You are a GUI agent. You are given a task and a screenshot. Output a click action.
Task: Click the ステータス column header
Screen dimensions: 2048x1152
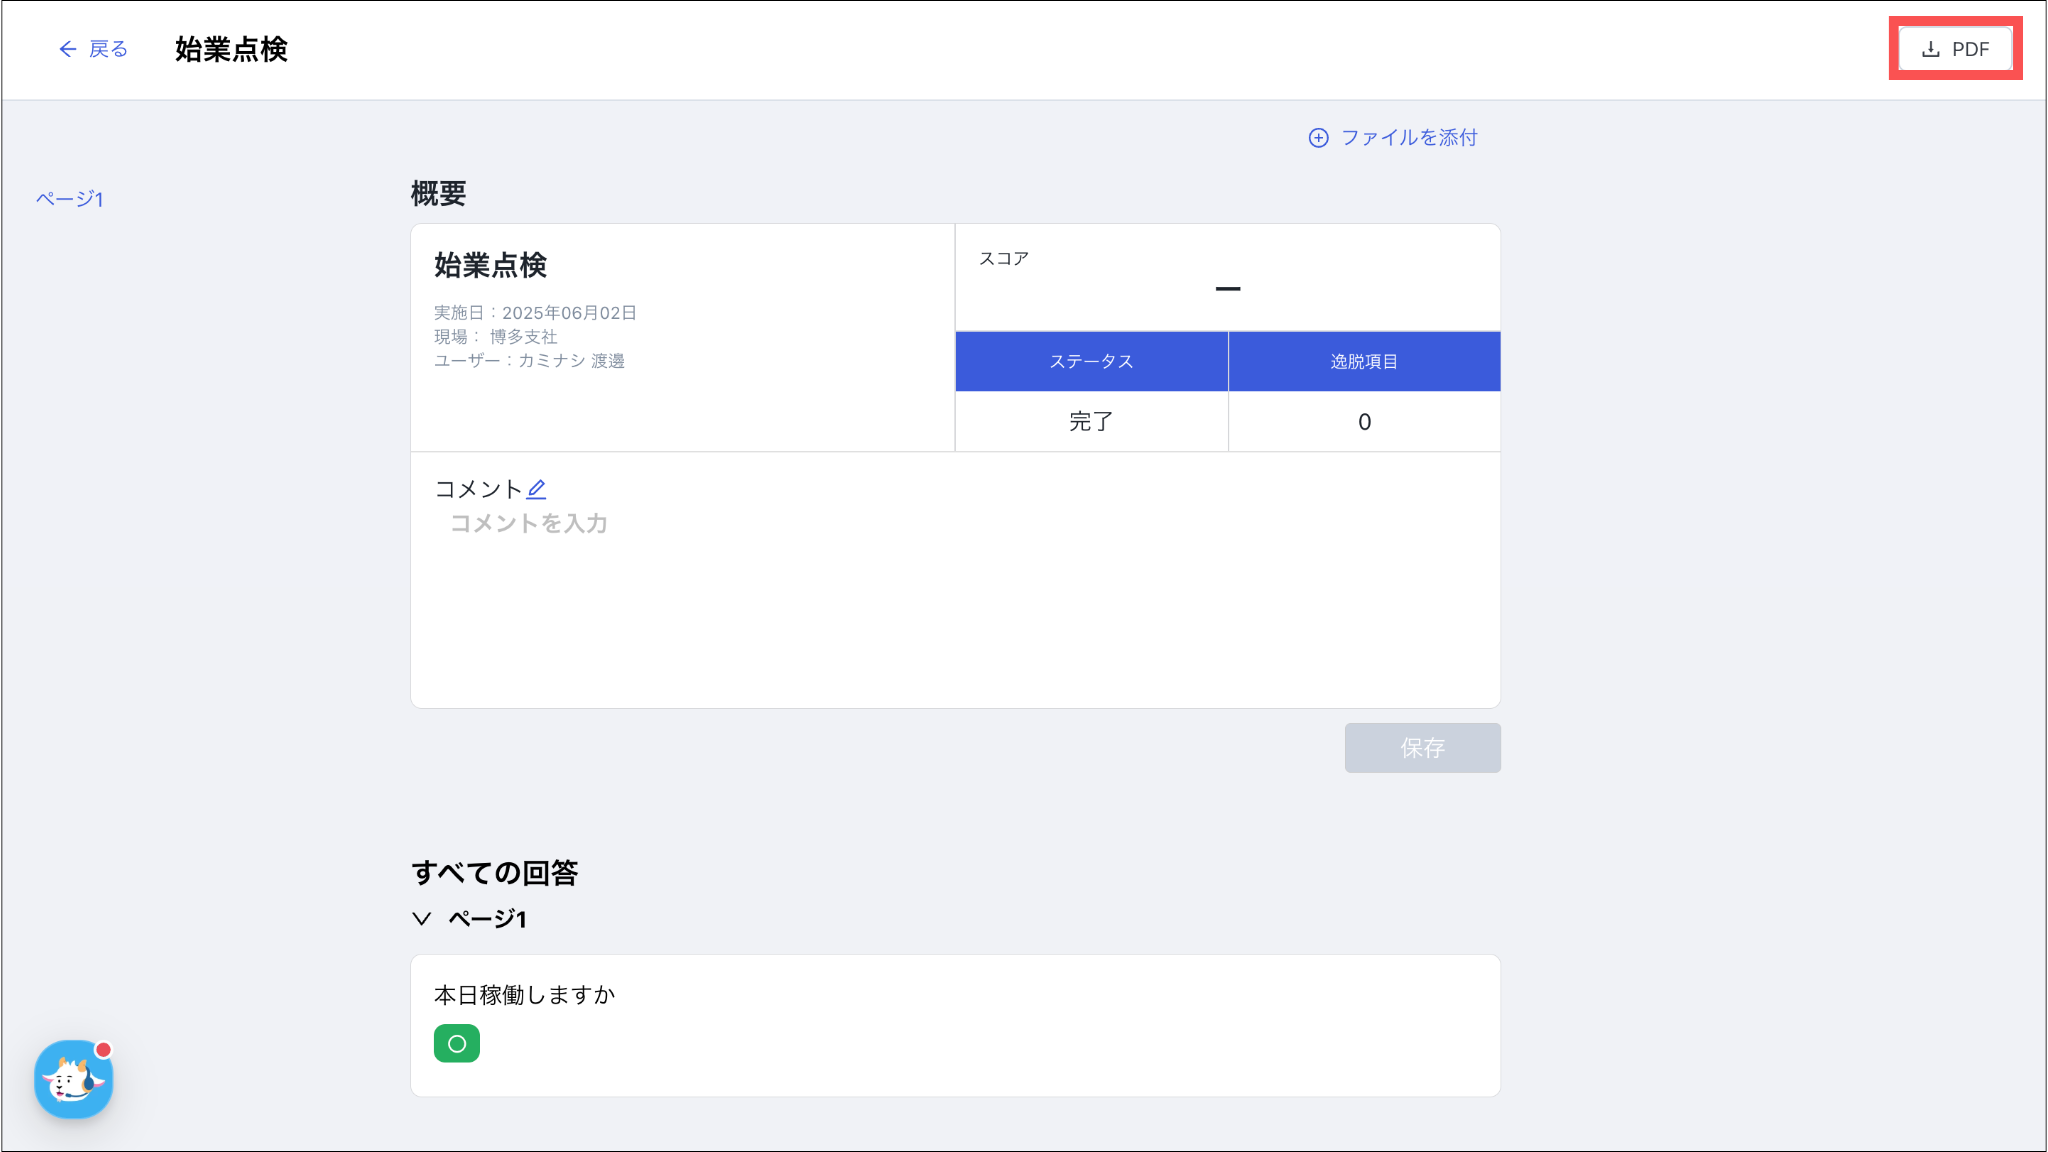[1091, 361]
